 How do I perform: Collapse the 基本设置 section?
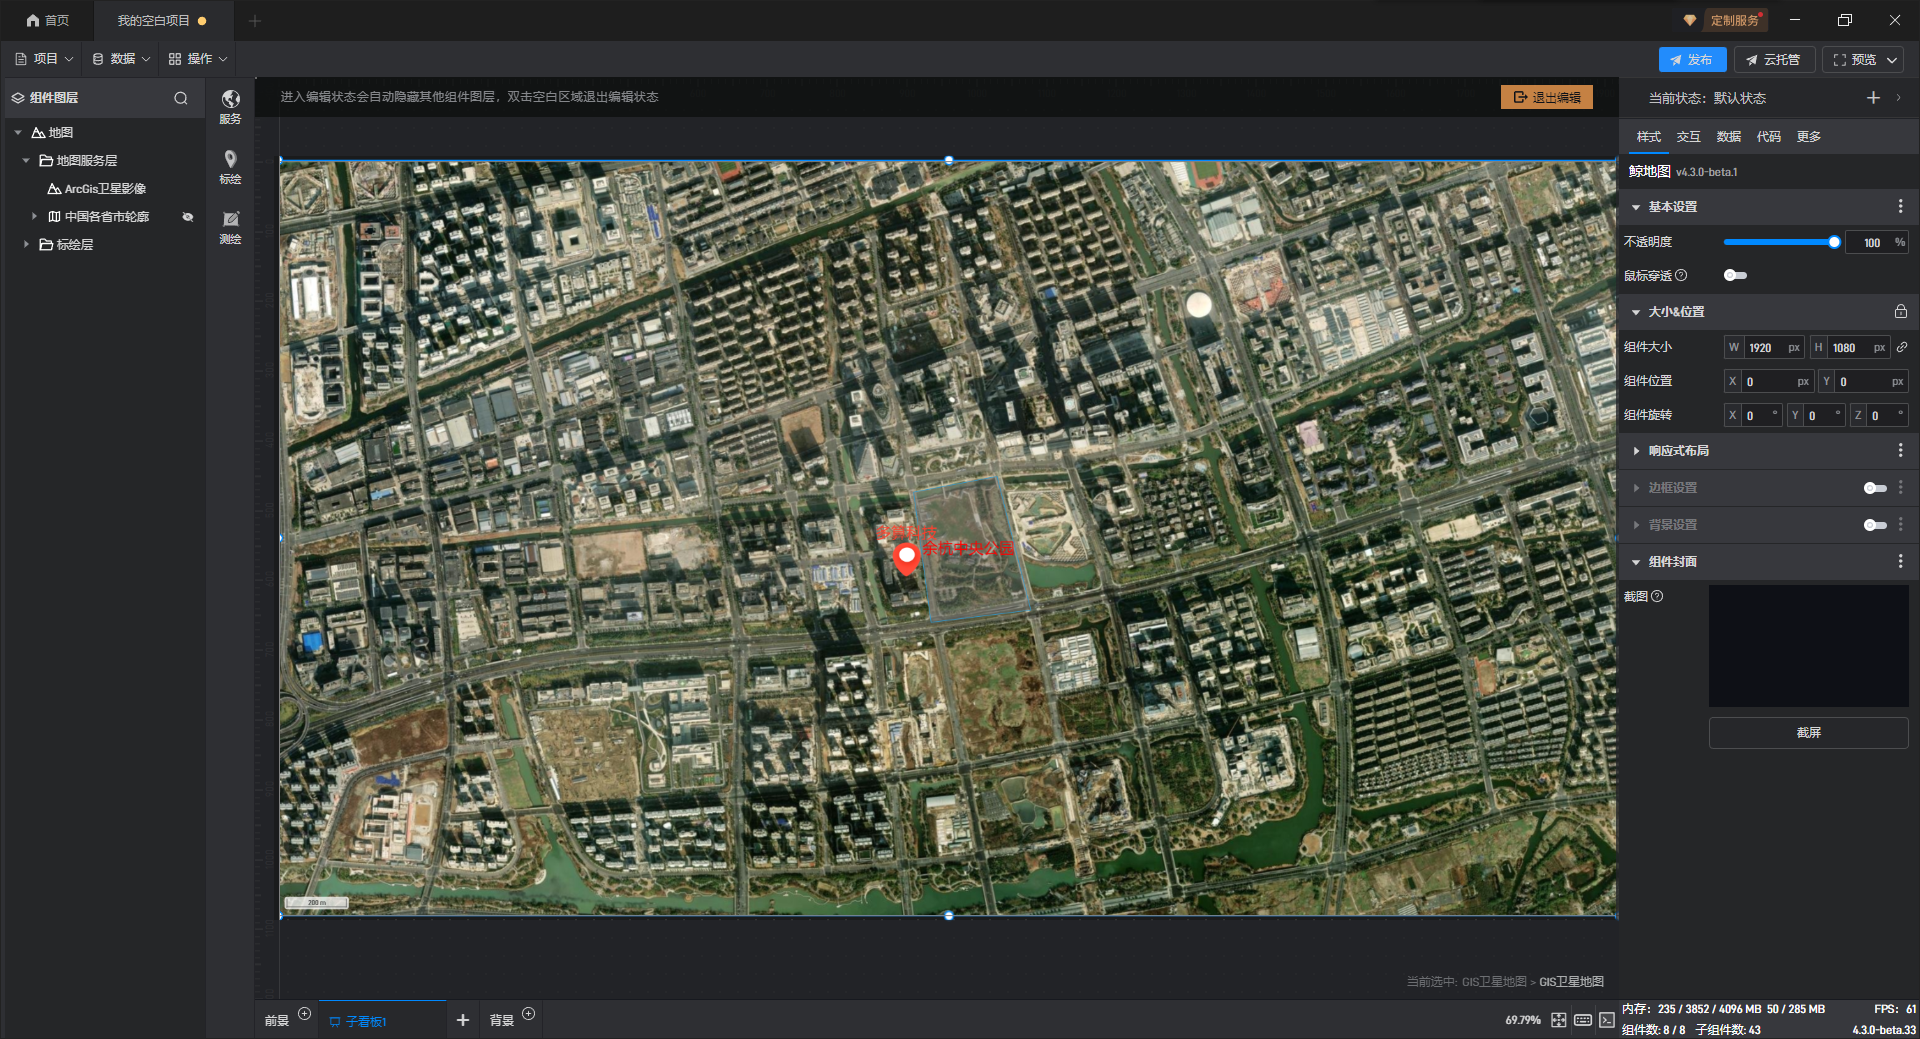(1636, 207)
